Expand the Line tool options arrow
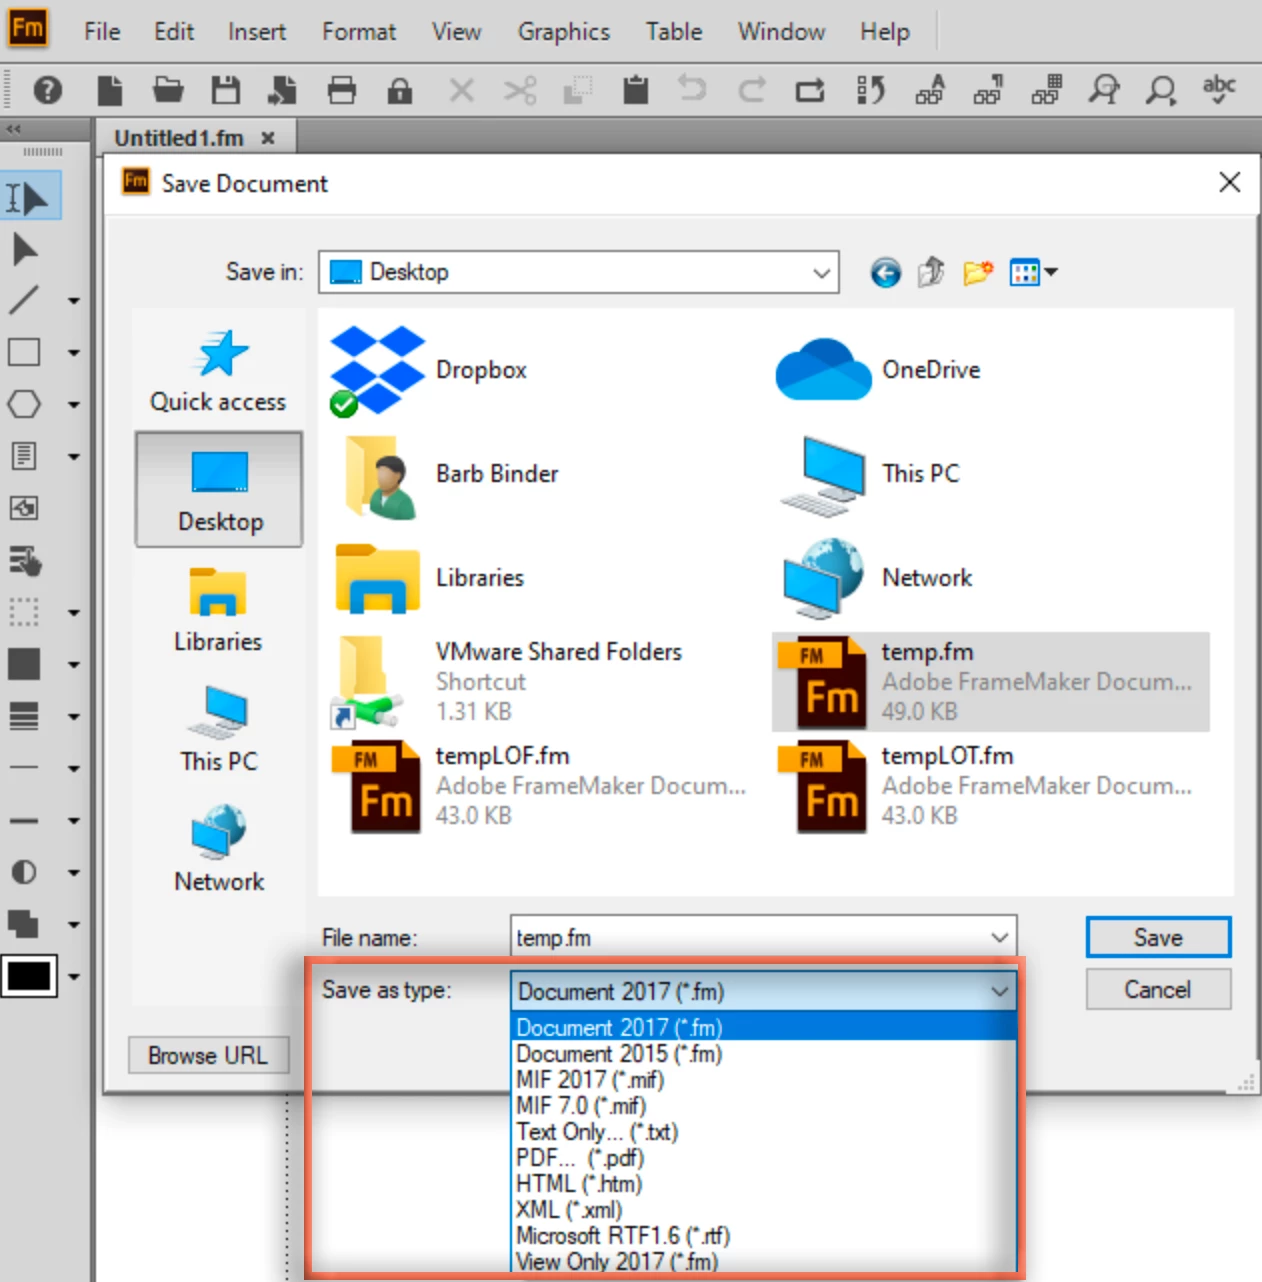 (74, 300)
